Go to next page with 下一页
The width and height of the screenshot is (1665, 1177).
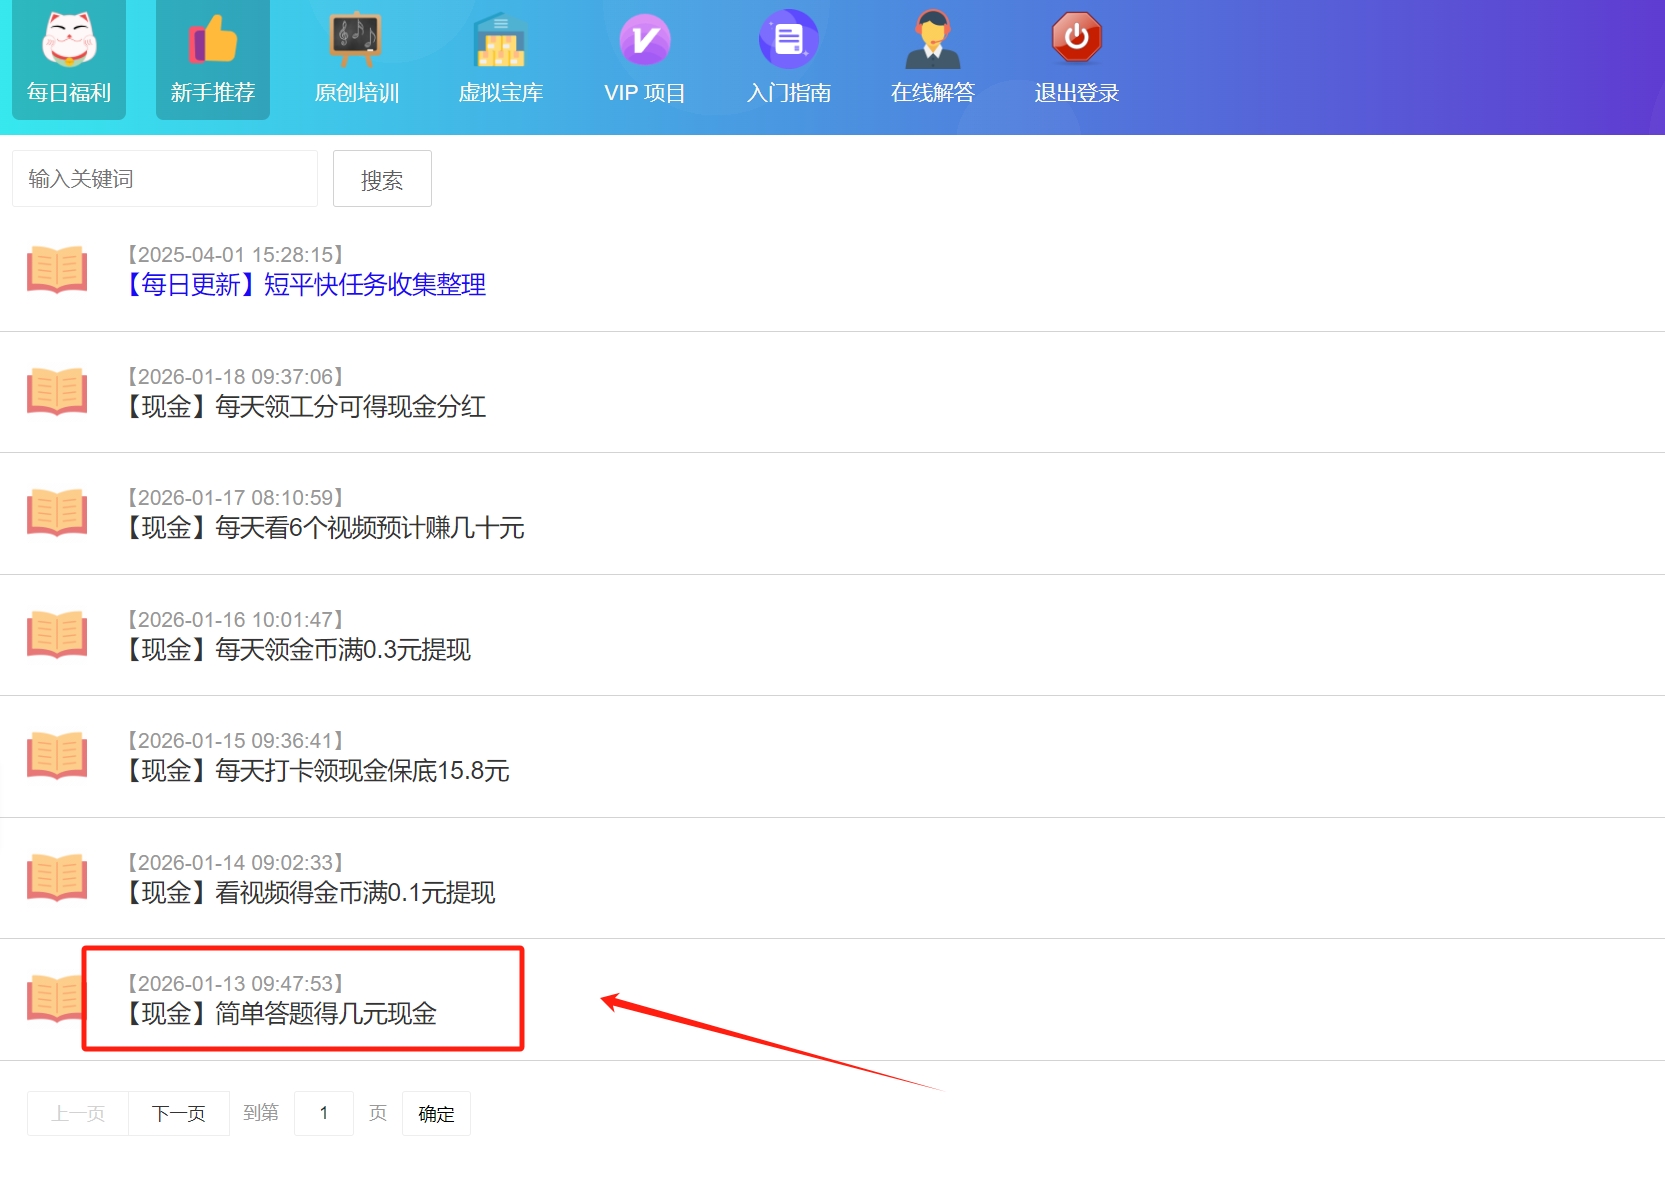pyautogui.click(x=179, y=1113)
